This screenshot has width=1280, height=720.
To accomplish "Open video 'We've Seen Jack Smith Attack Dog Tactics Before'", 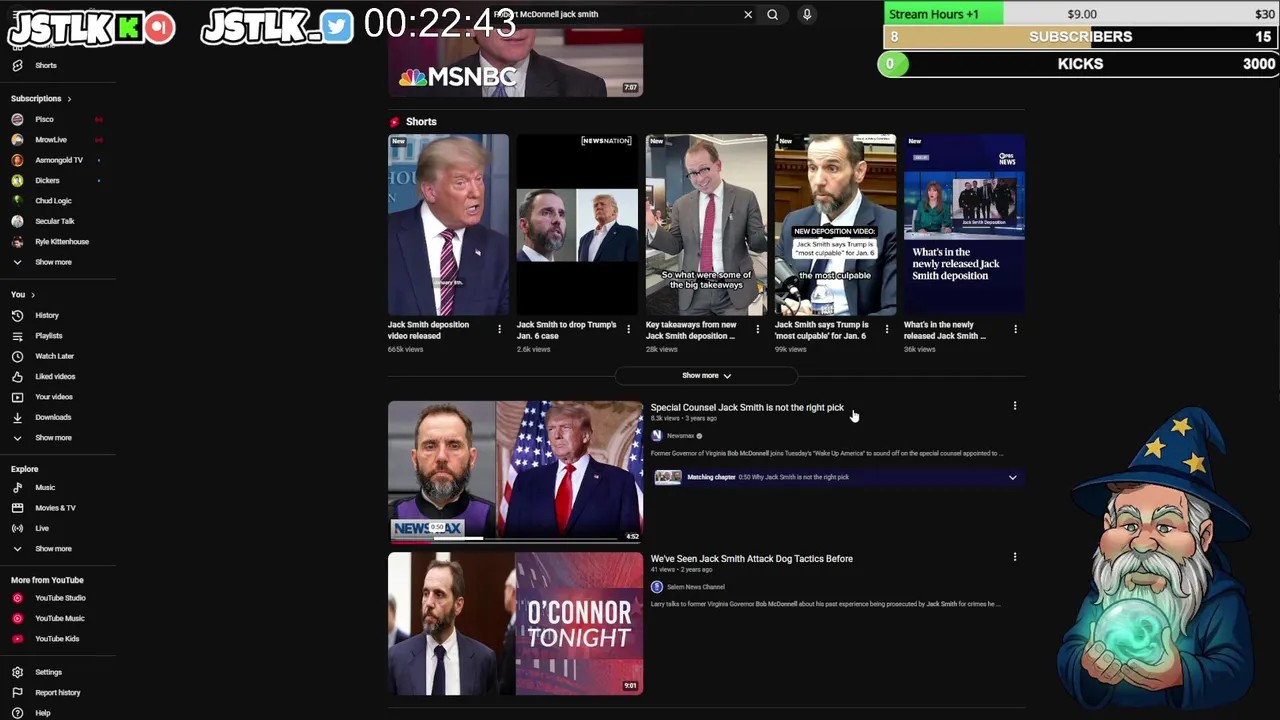I will coord(752,559).
